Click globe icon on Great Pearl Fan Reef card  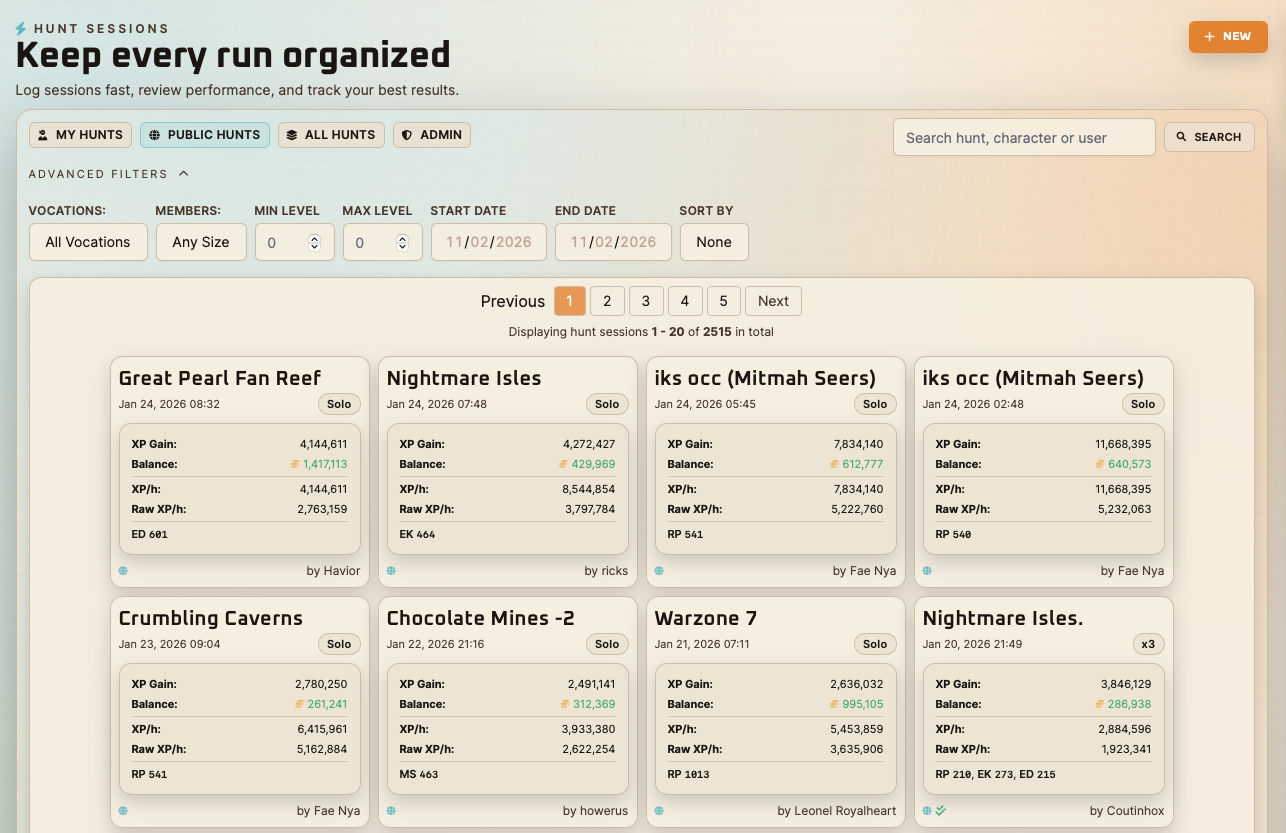[x=123, y=571]
